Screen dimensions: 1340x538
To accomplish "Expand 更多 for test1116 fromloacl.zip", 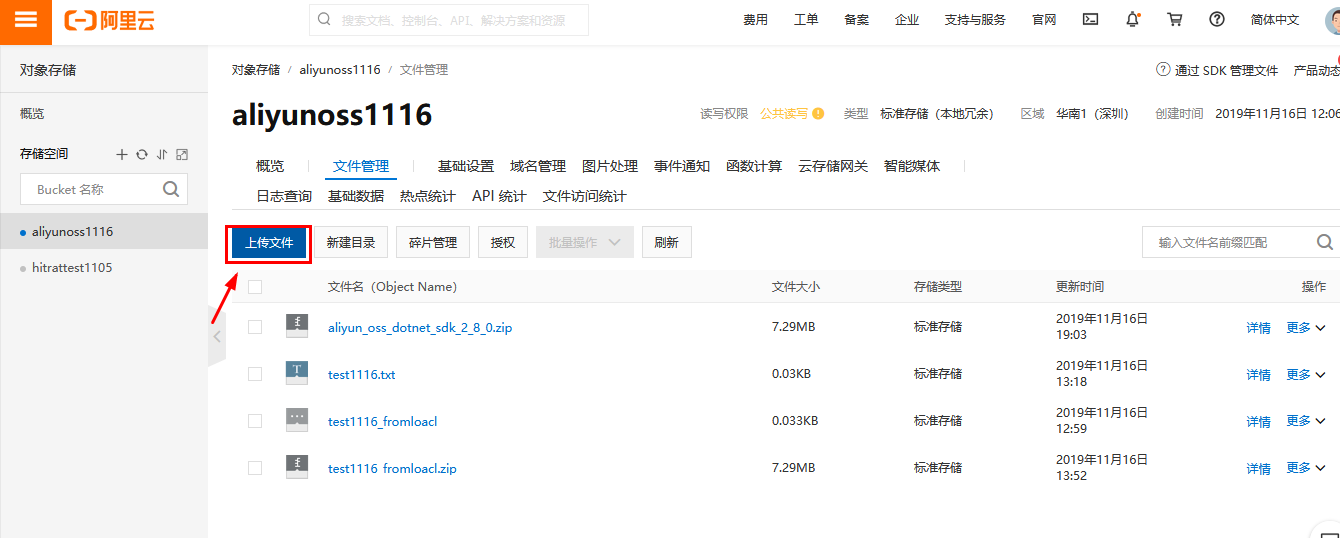I will [1305, 468].
